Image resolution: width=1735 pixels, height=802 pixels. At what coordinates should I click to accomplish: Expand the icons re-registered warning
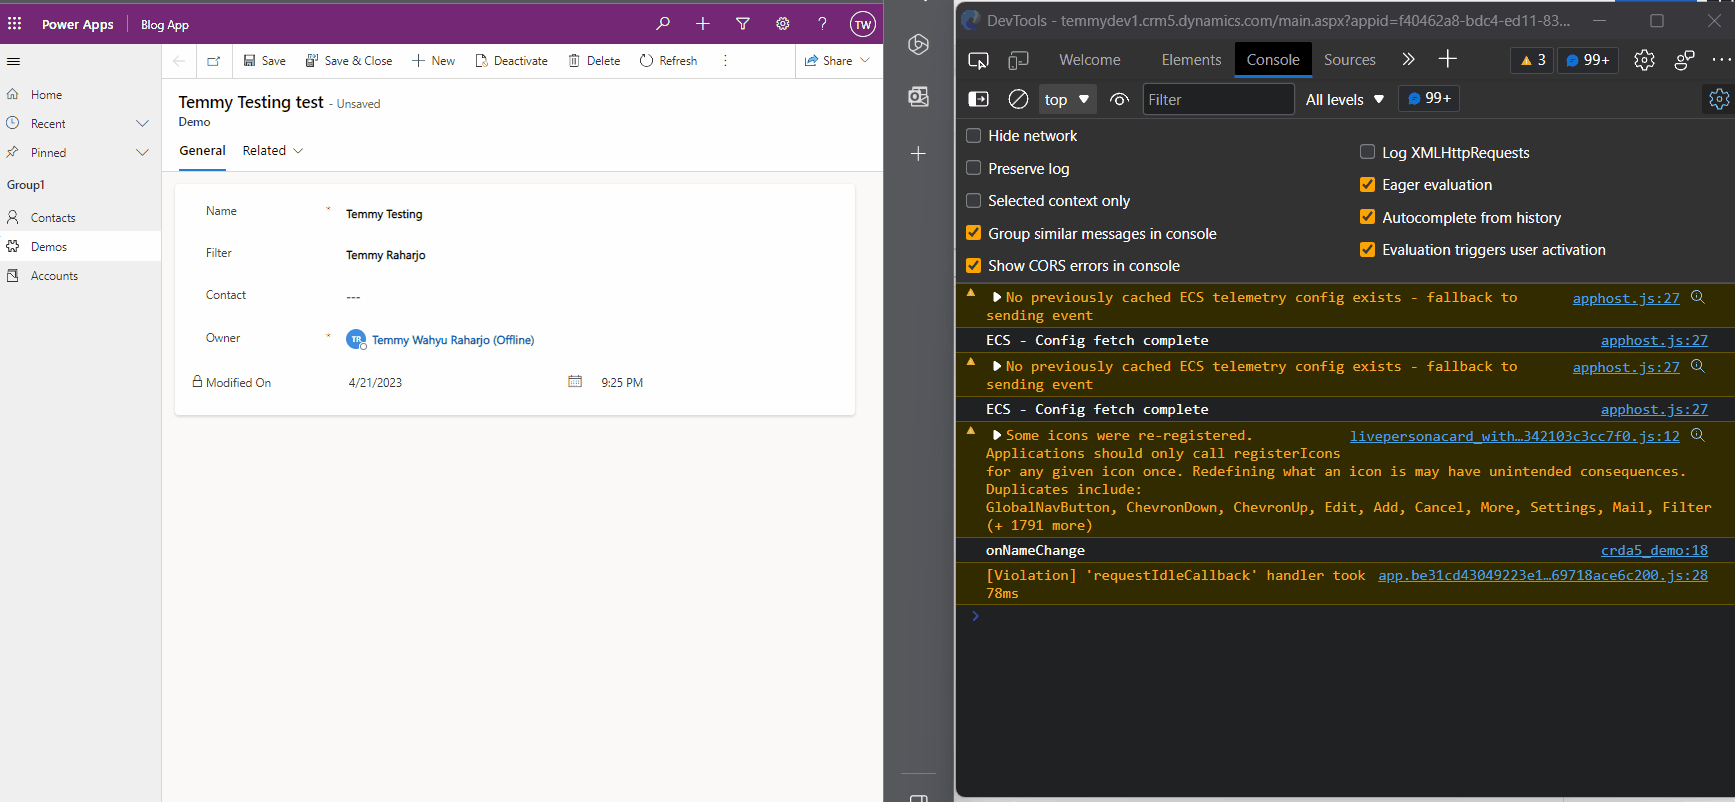click(997, 435)
